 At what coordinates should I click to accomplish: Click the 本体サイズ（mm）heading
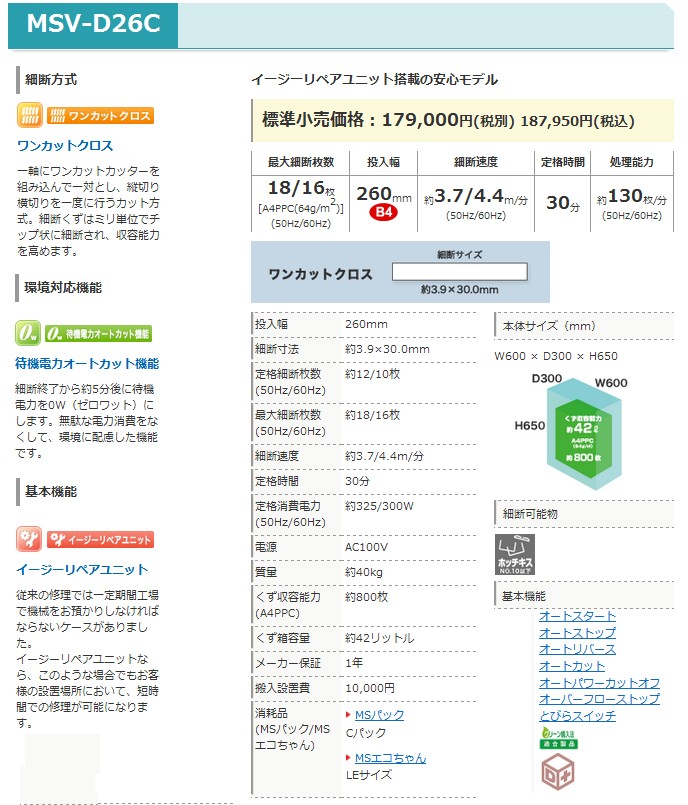pos(549,326)
